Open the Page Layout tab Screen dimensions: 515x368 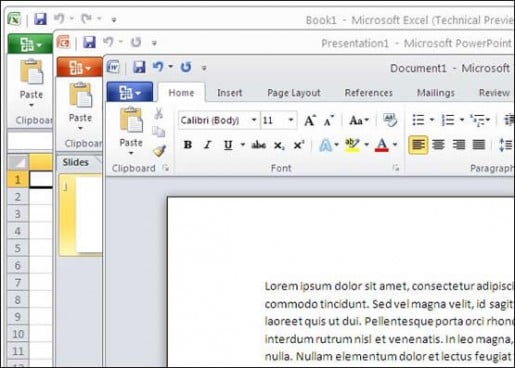[294, 93]
